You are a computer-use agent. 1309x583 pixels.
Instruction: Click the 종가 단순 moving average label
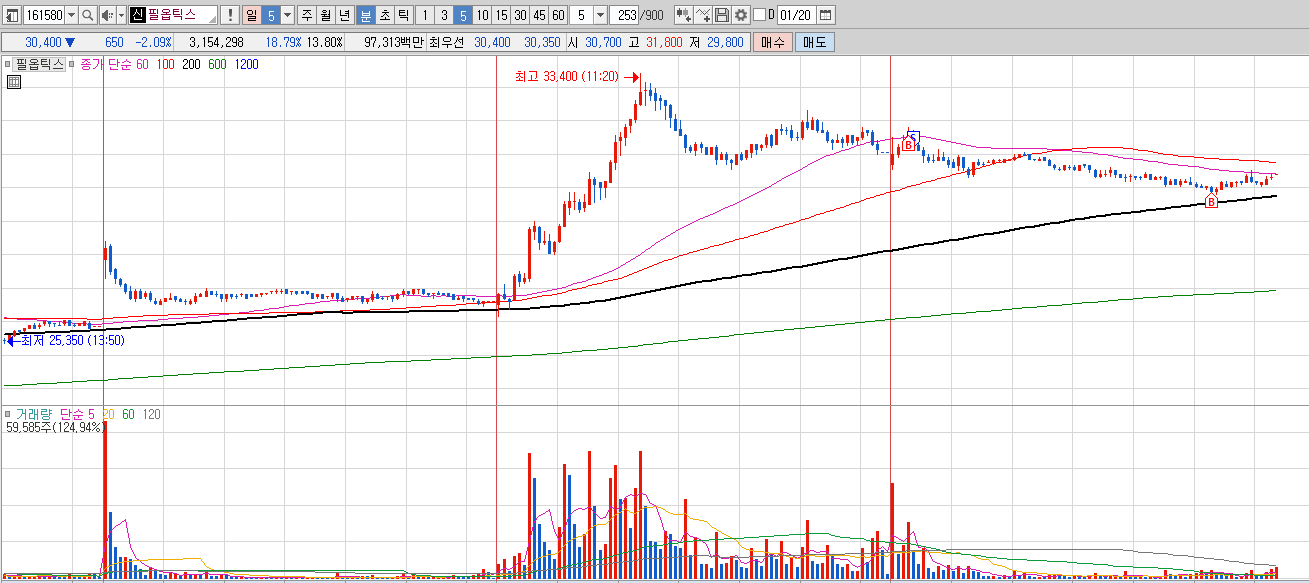(105, 64)
